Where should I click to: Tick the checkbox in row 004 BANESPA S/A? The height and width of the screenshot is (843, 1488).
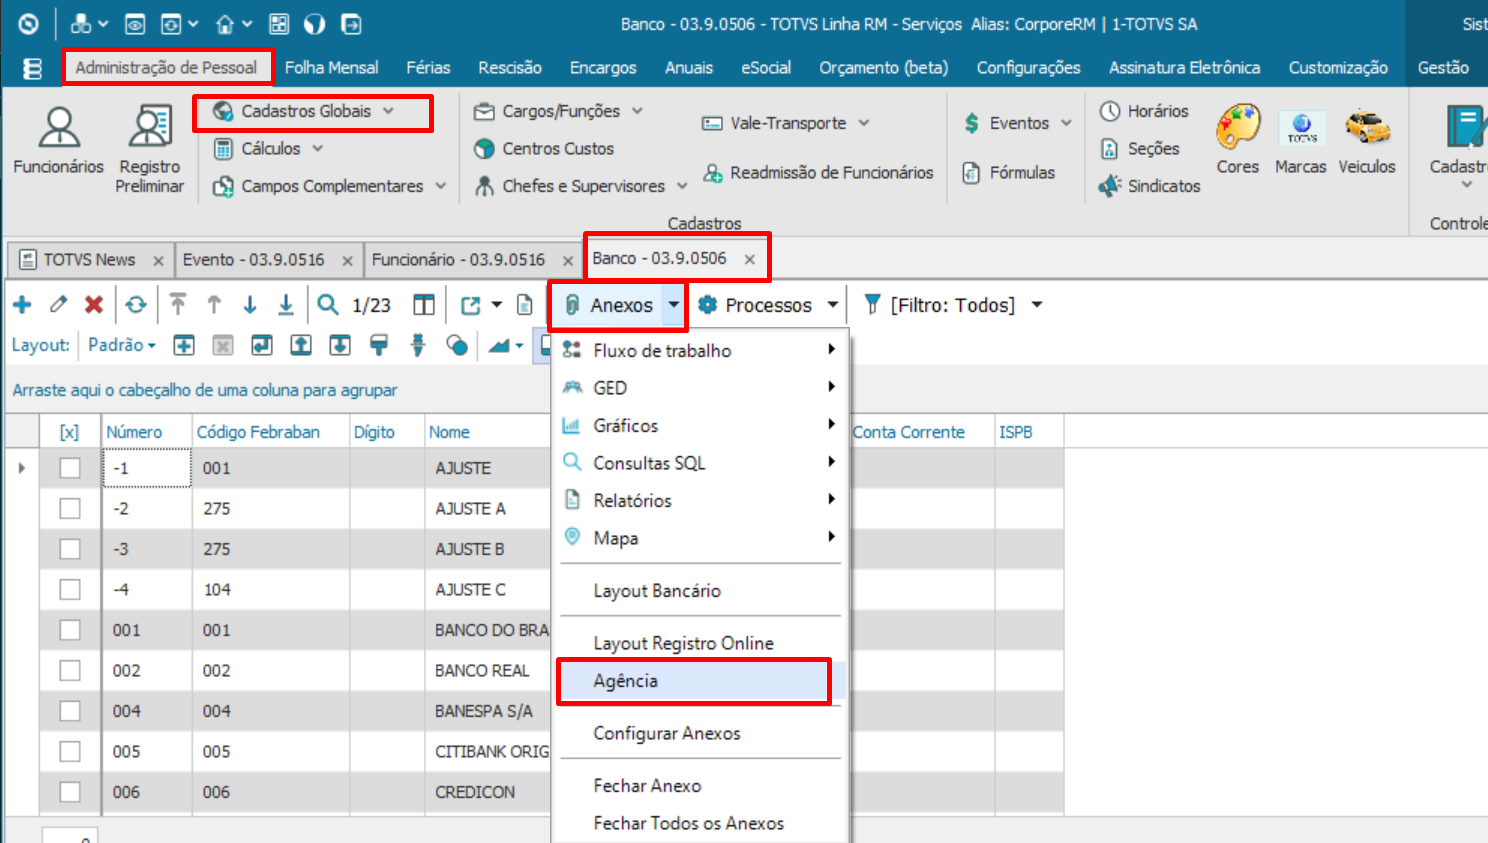(70, 711)
